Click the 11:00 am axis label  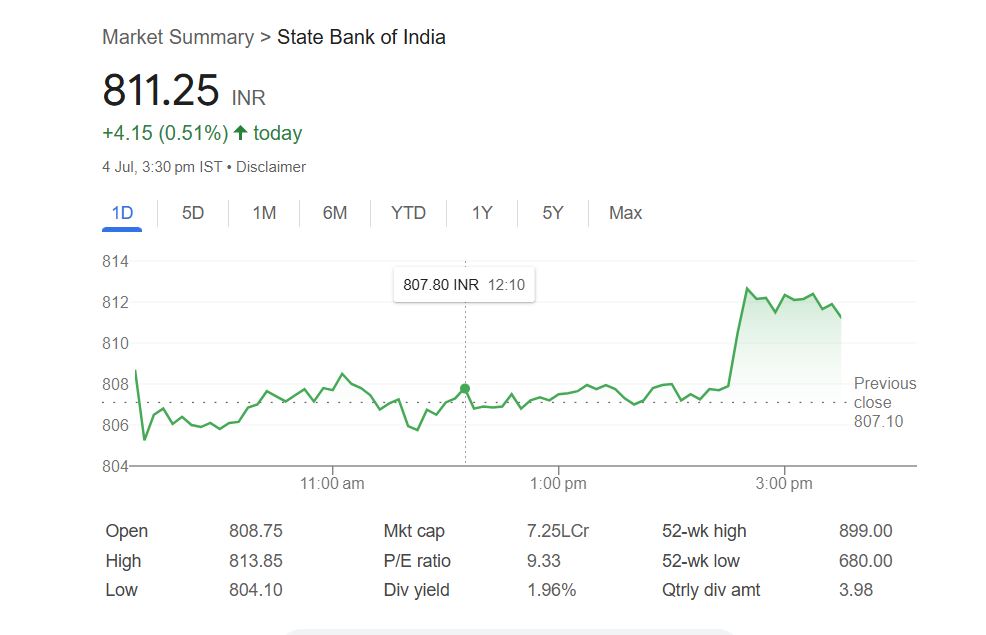click(332, 484)
